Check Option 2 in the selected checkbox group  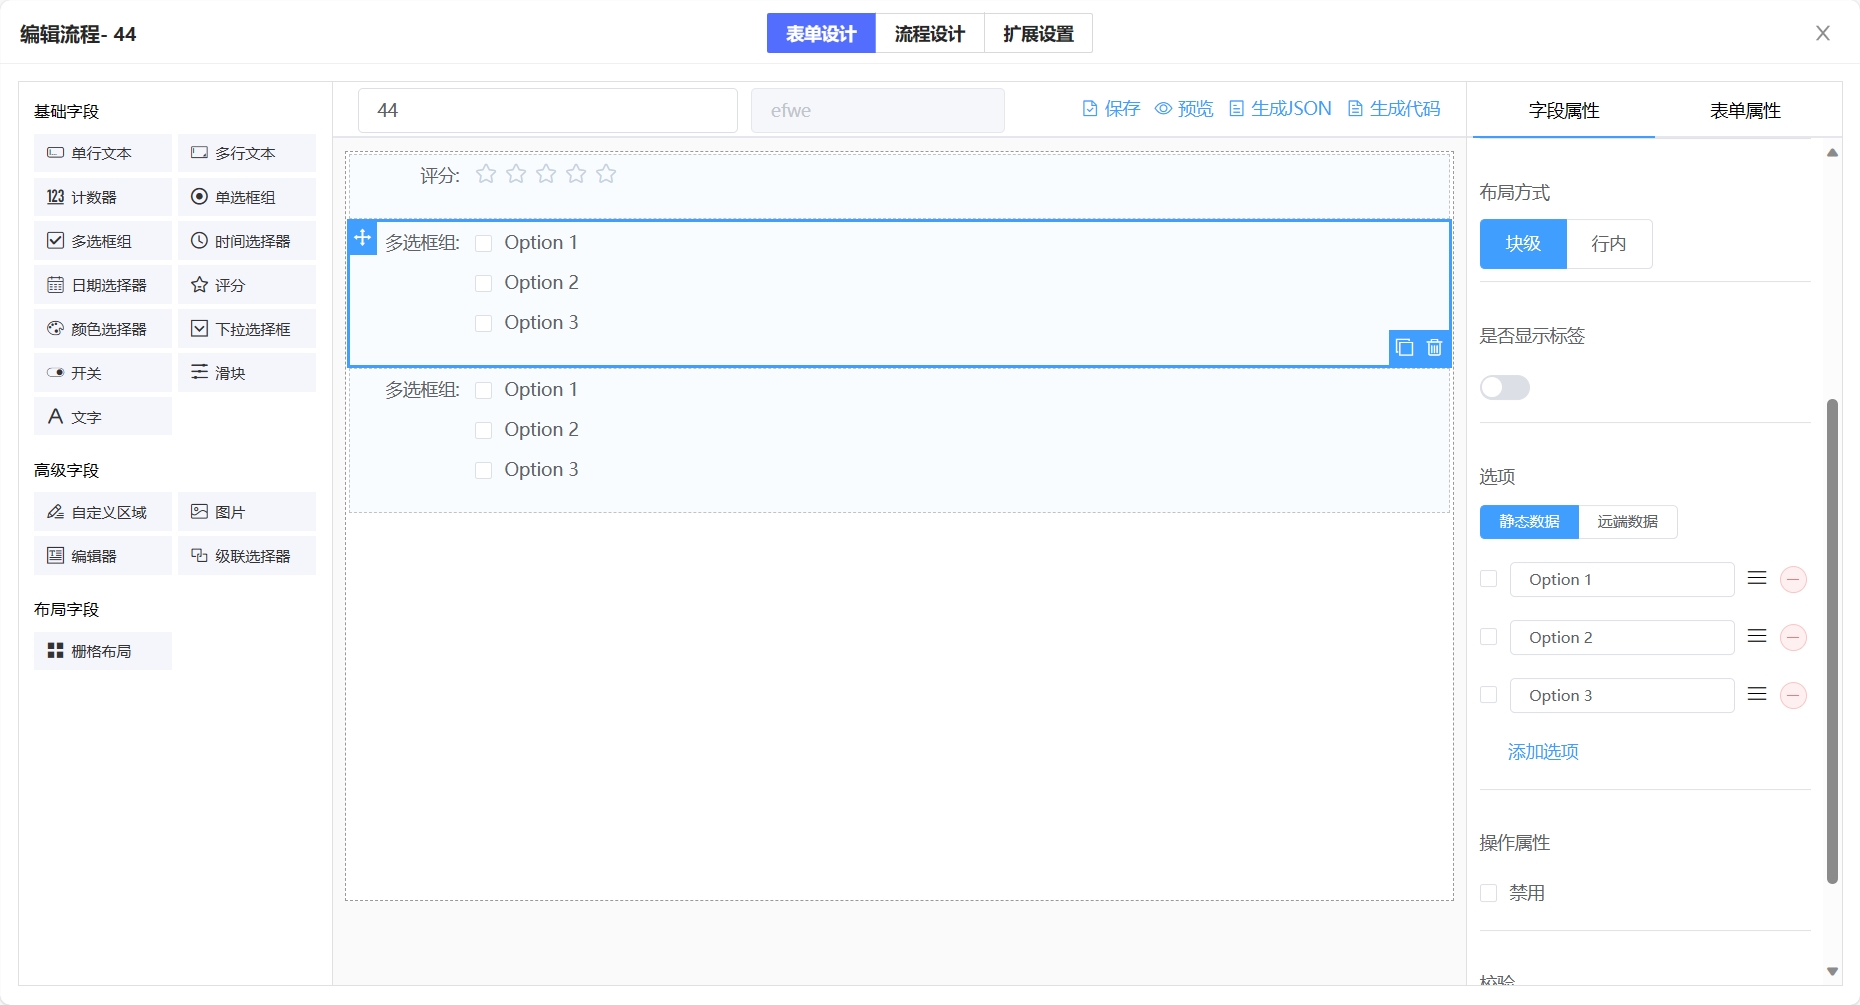coord(484,283)
